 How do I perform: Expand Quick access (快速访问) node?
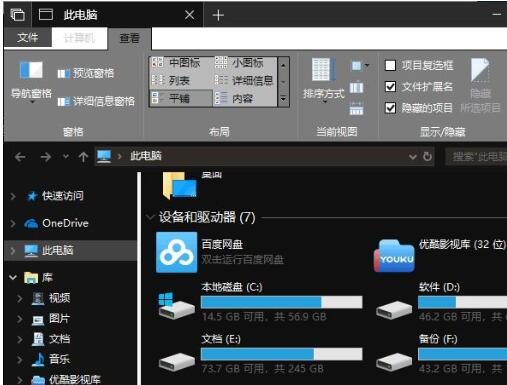(x=13, y=196)
